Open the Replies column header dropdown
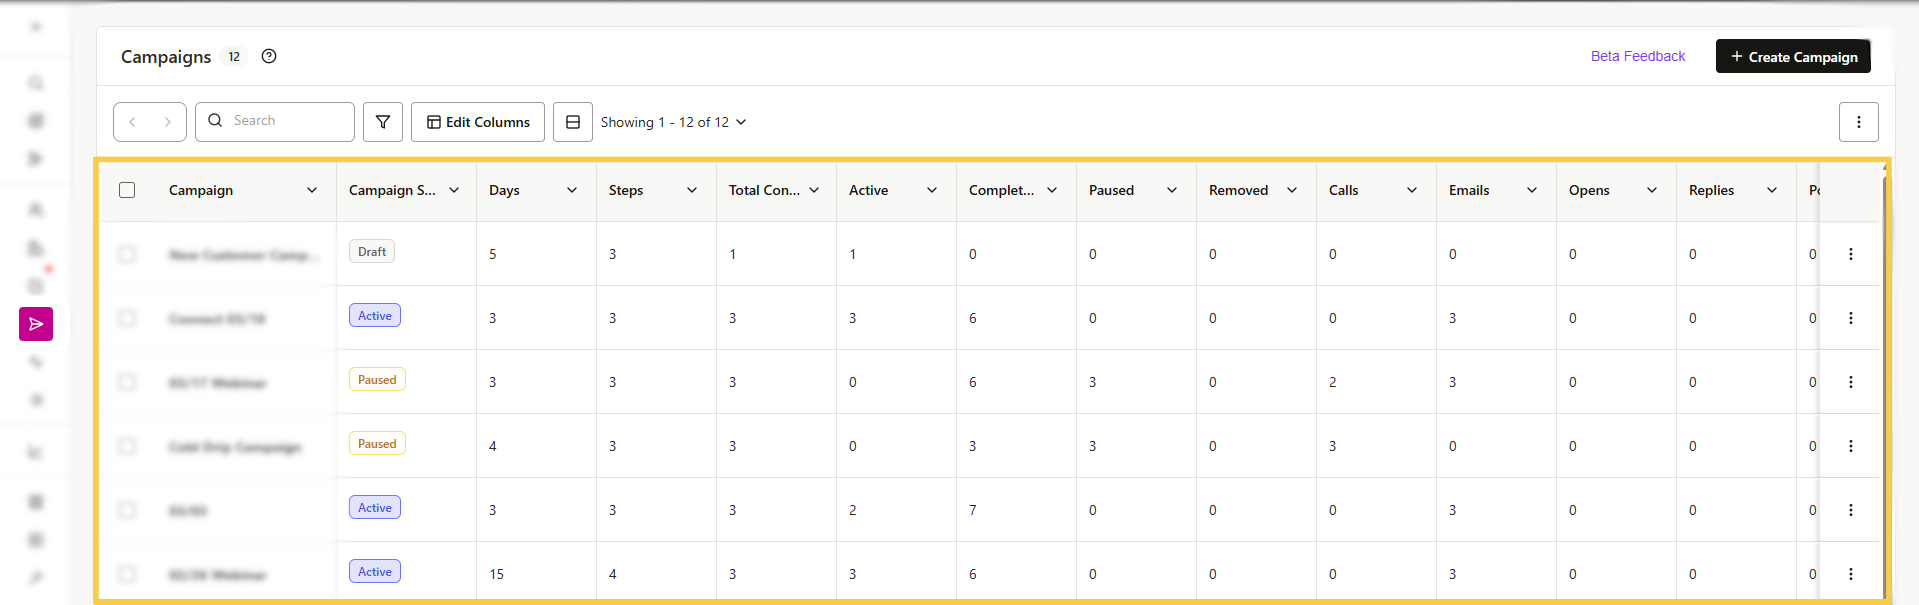 (1772, 190)
